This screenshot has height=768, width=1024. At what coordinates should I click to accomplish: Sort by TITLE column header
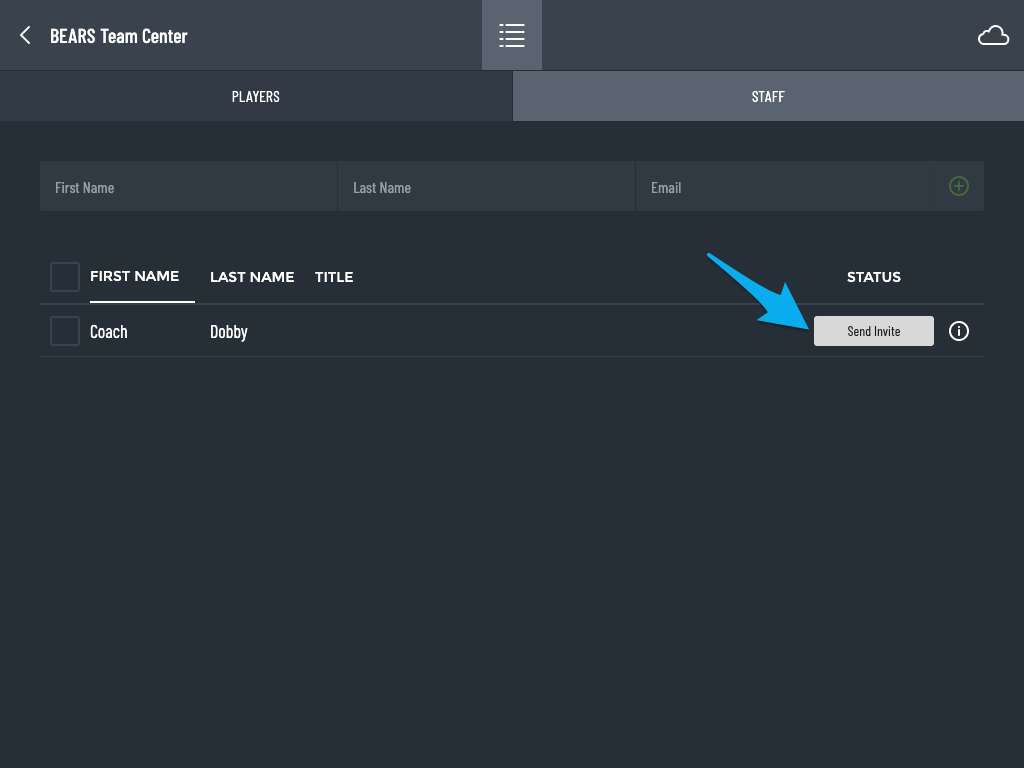point(334,277)
